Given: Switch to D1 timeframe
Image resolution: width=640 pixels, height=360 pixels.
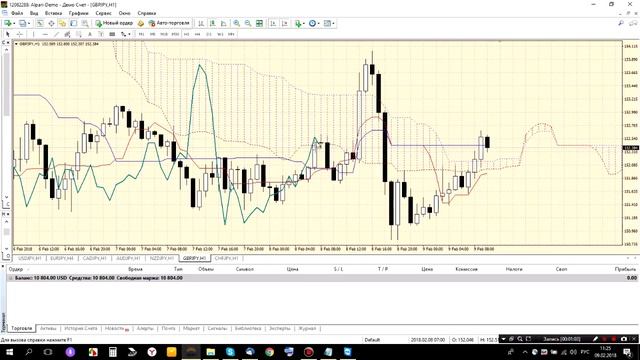Looking at the screenshot, I should [x=209, y=34].
